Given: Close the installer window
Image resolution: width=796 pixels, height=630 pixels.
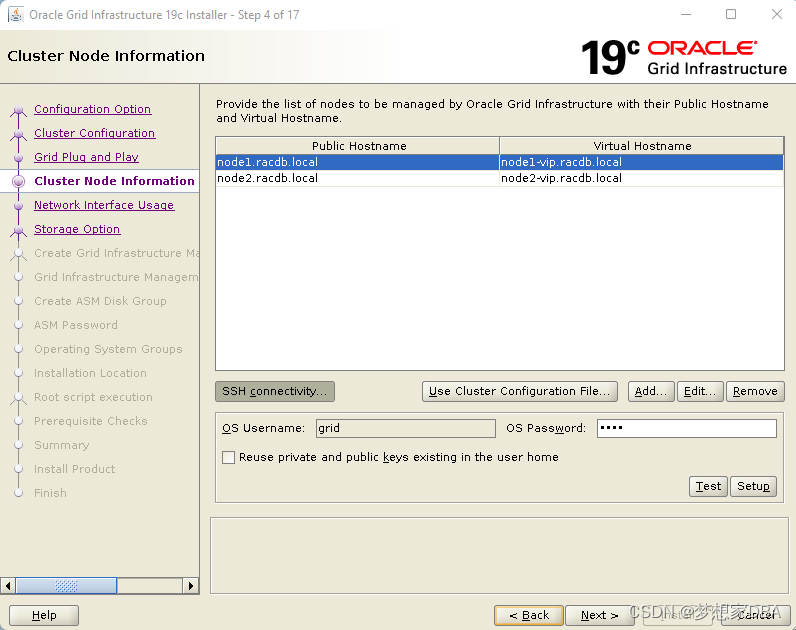Looking at the screenshot, I should tap(777, 14).
